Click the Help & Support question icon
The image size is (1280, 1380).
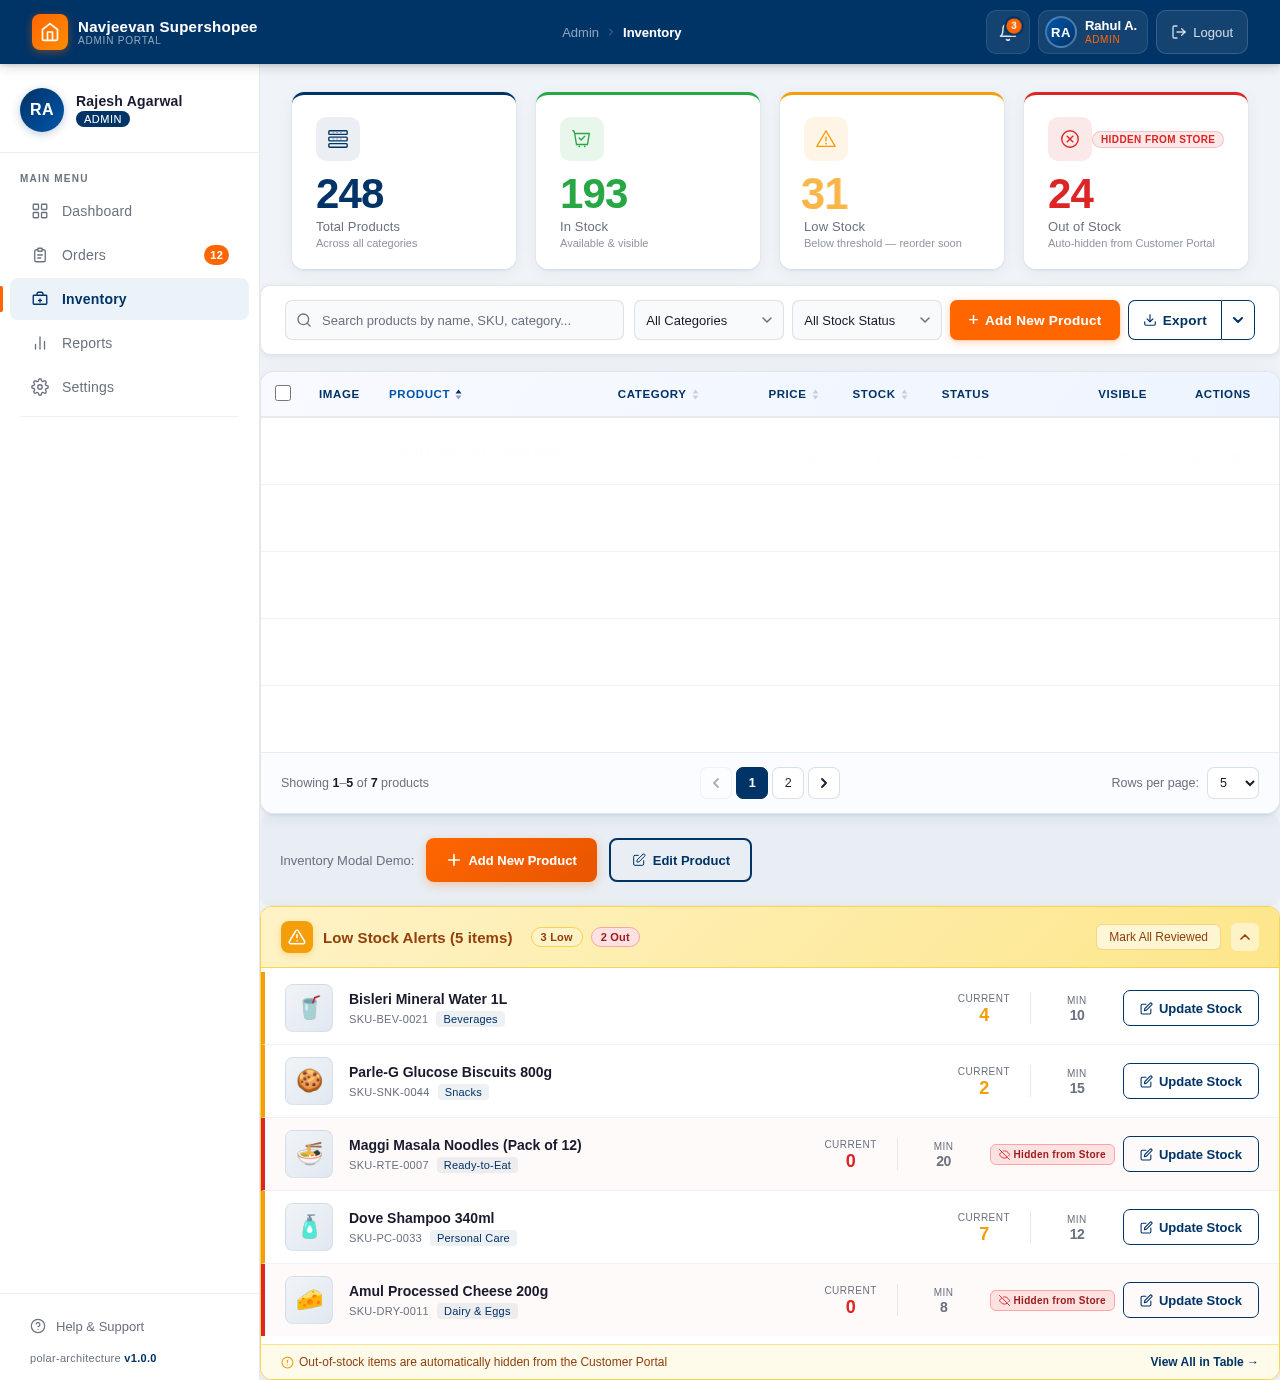point(38,1326)
